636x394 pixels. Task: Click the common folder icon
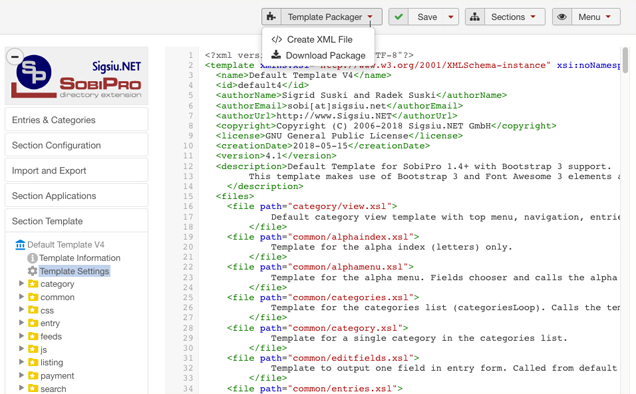tap(33, 297)
